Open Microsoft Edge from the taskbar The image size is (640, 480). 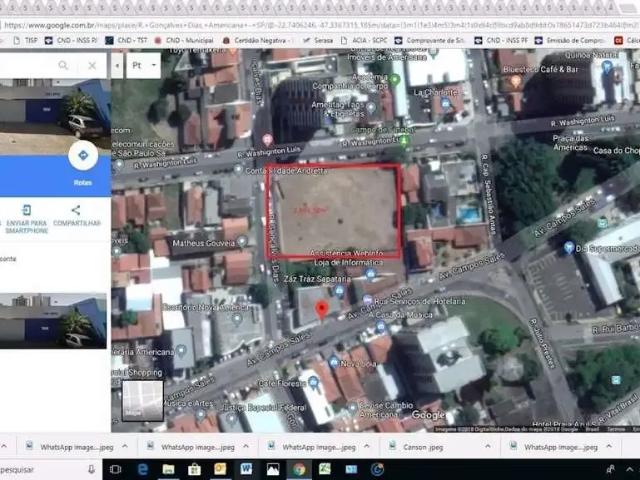click(x=142, y=469)
